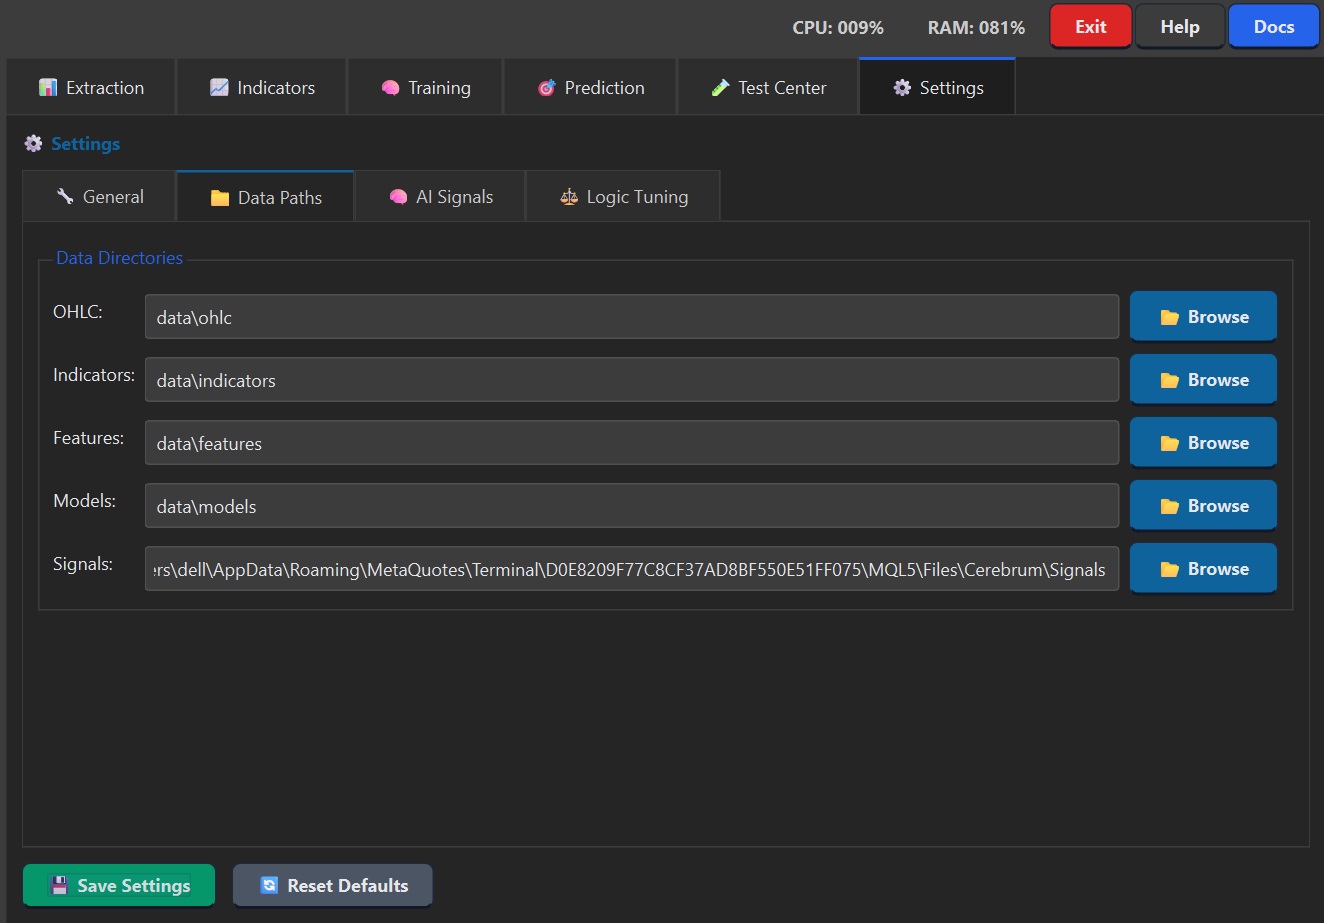Click the Features directory text field
The width and height of the screenshot is (1324, 923).
(630, 442)
